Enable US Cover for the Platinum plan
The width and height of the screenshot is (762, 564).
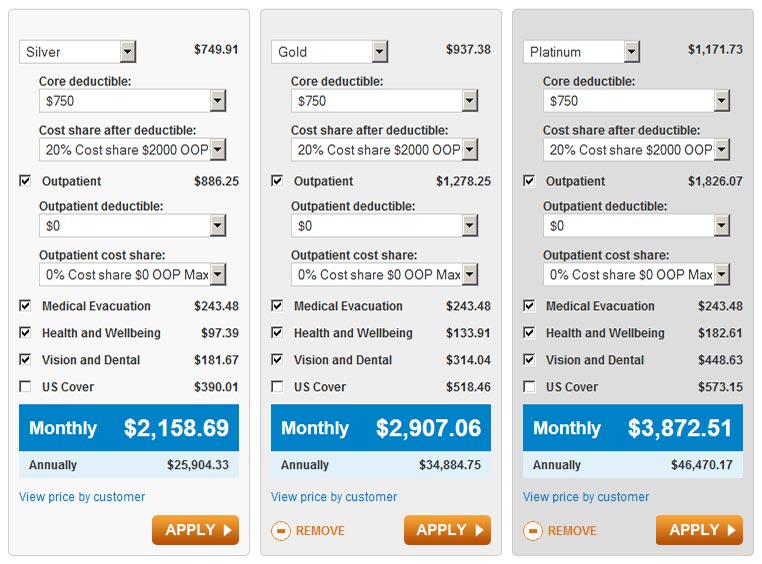coord(529,386)
